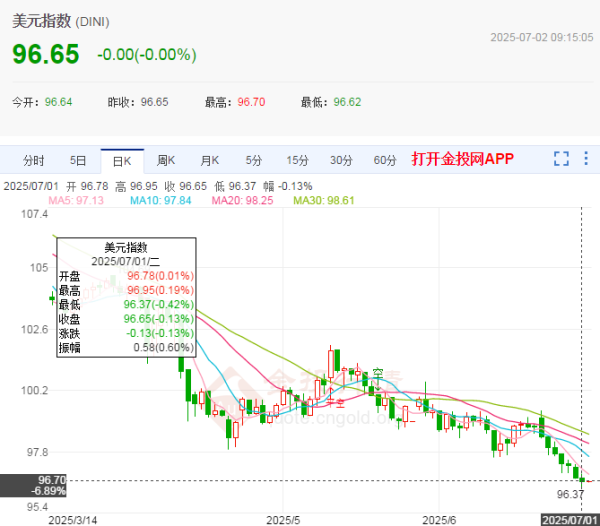Click the 最高 value 96.70
This screenshot has width=600, height=526.
coord(251,102)
